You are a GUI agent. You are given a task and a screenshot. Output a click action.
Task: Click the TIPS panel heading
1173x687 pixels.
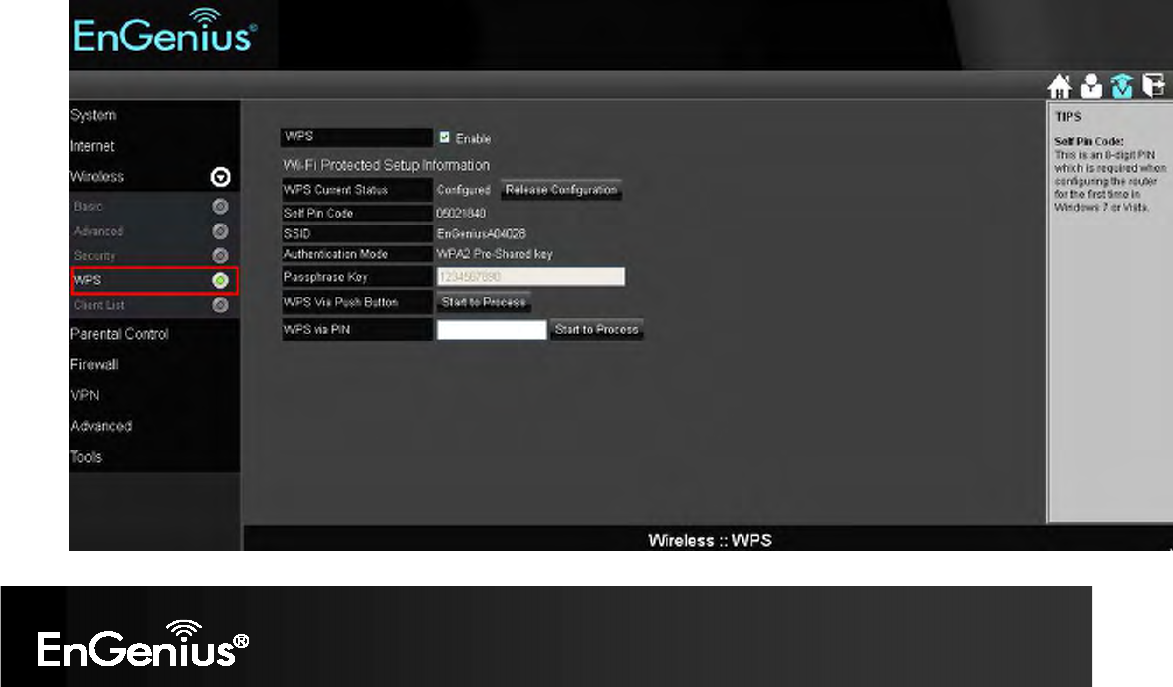click(1068, 117)
